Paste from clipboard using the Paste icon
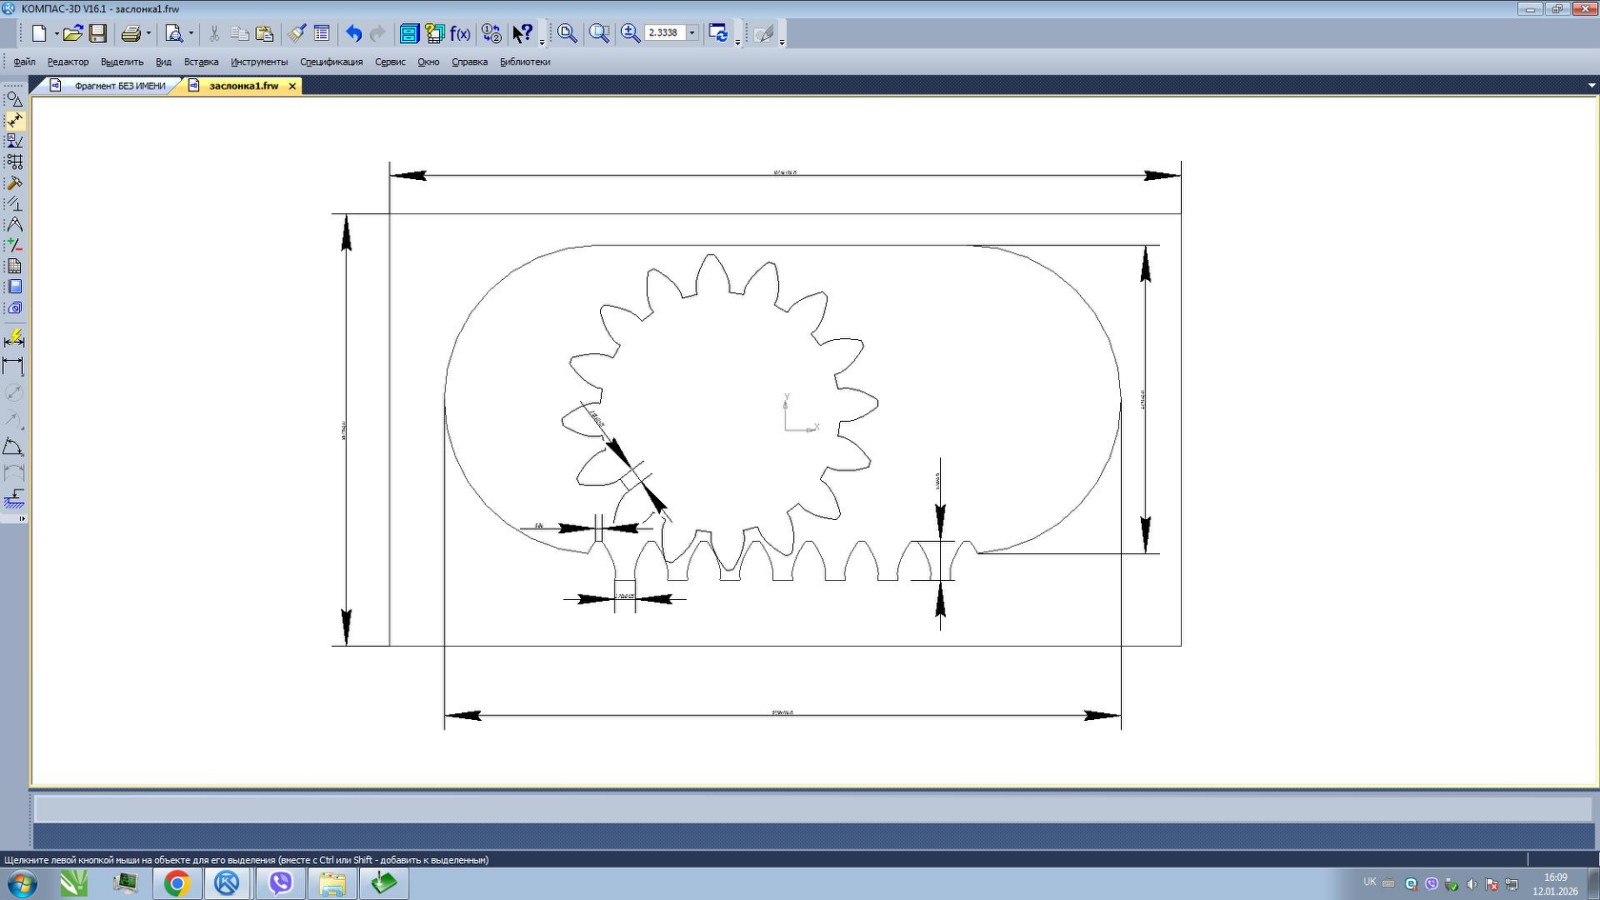This screenshot has width=1600, height=900. 265,33
